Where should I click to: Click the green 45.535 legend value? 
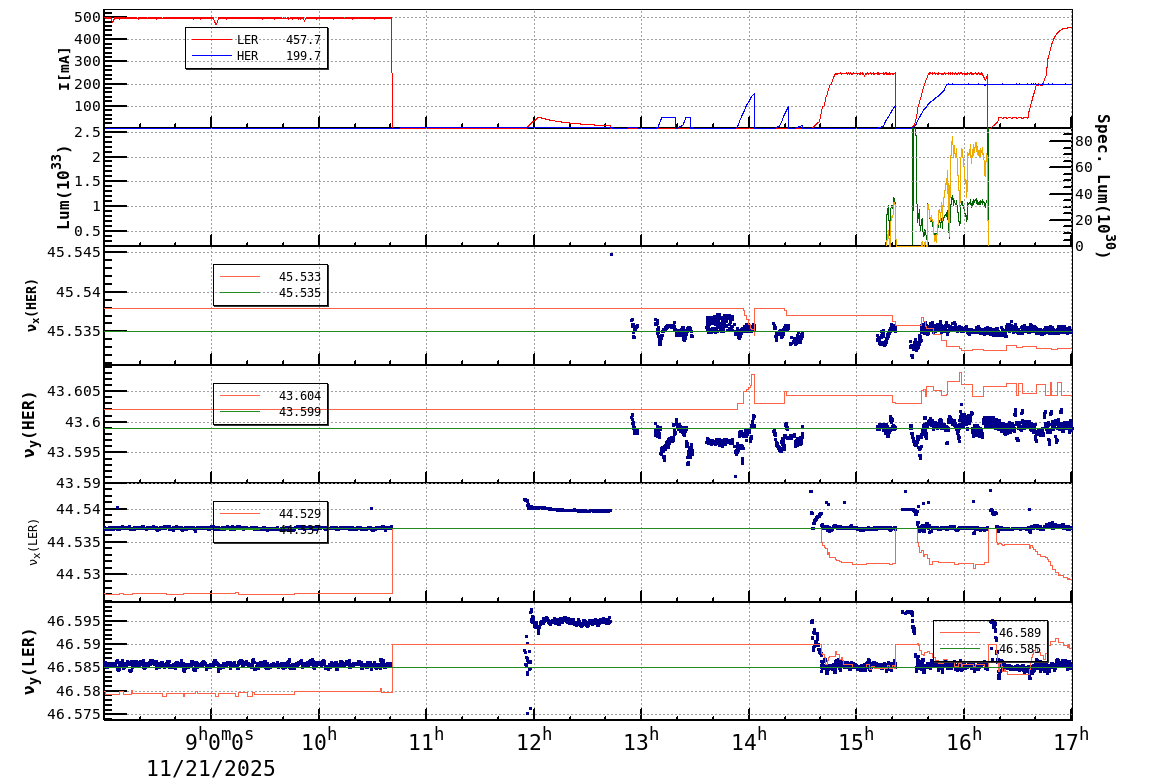(300, 293)
